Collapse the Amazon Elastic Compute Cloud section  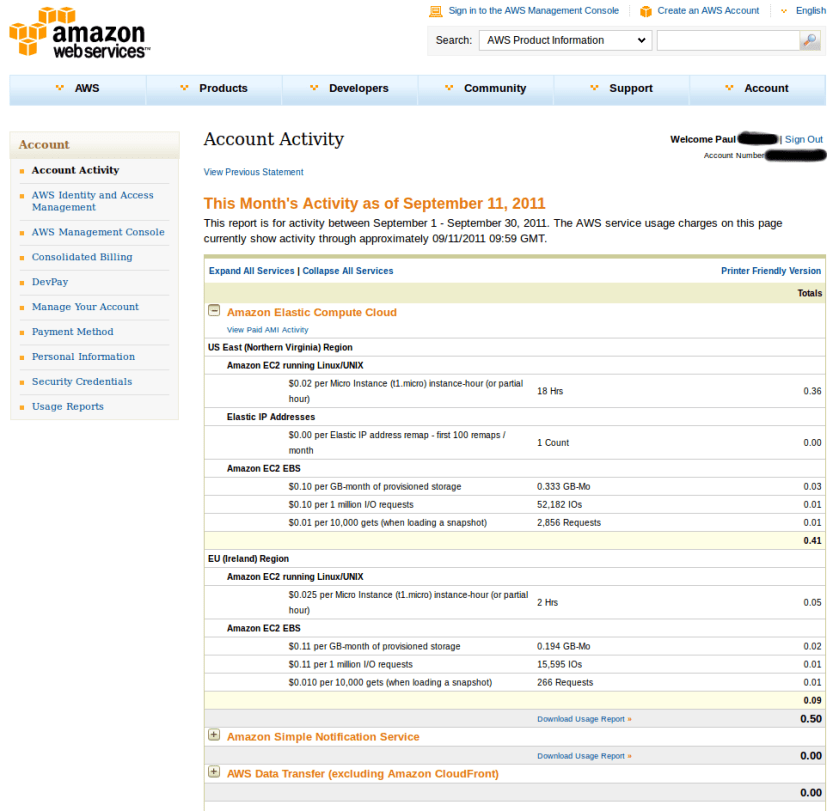214,311
